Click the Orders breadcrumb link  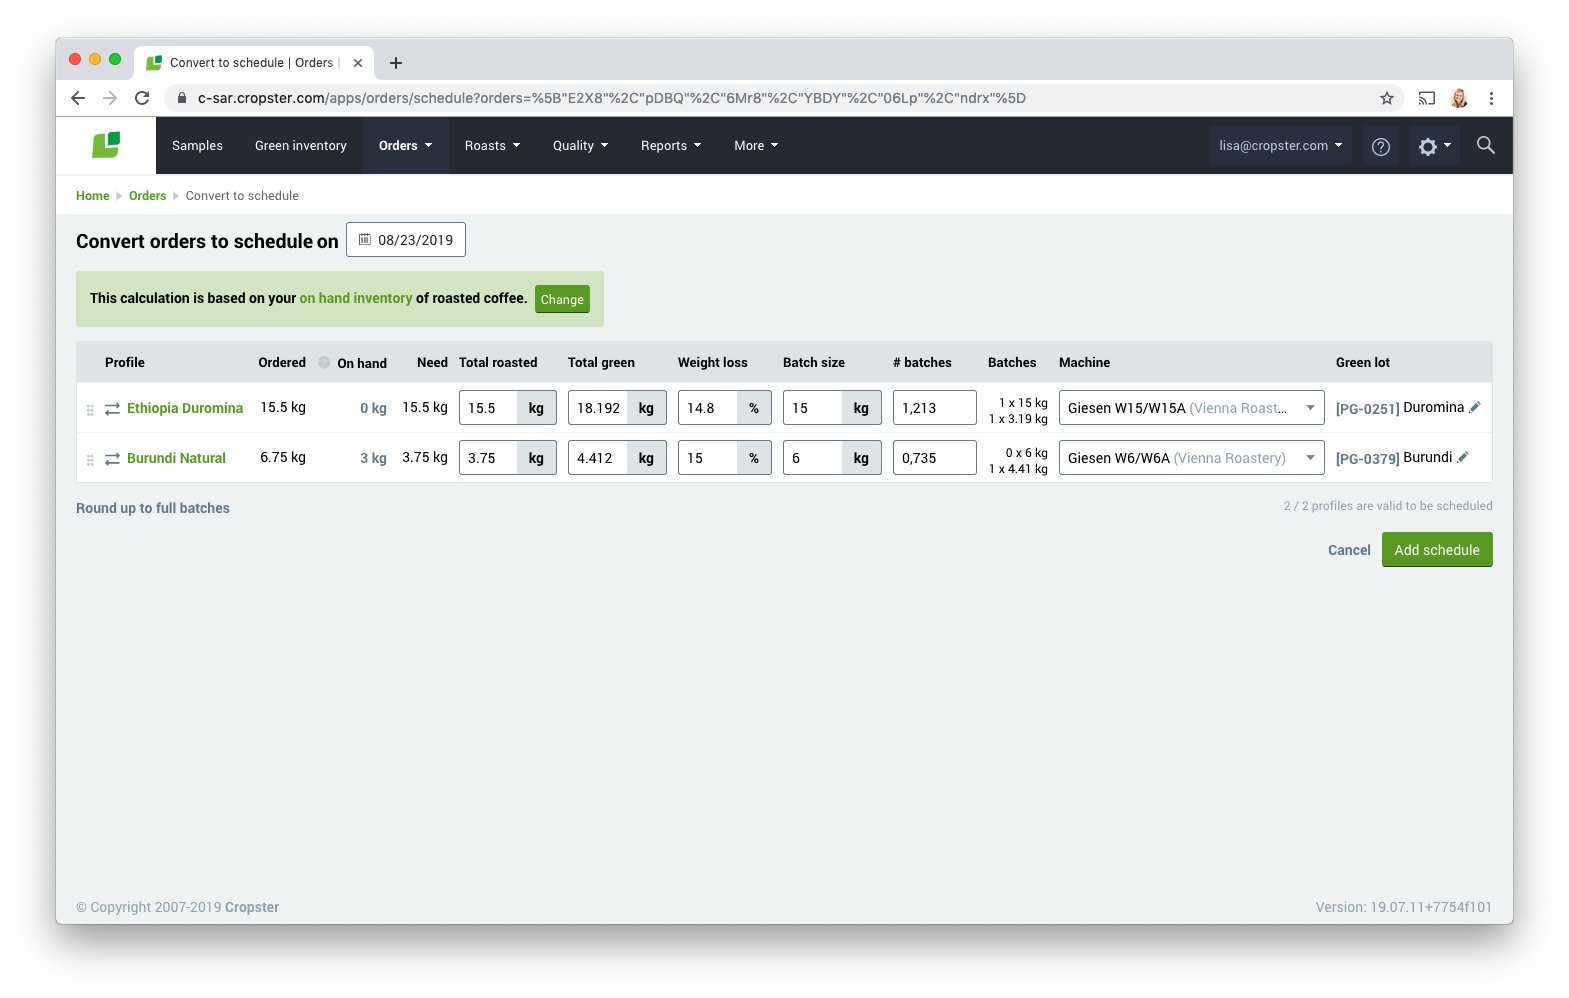click(147, 196)
